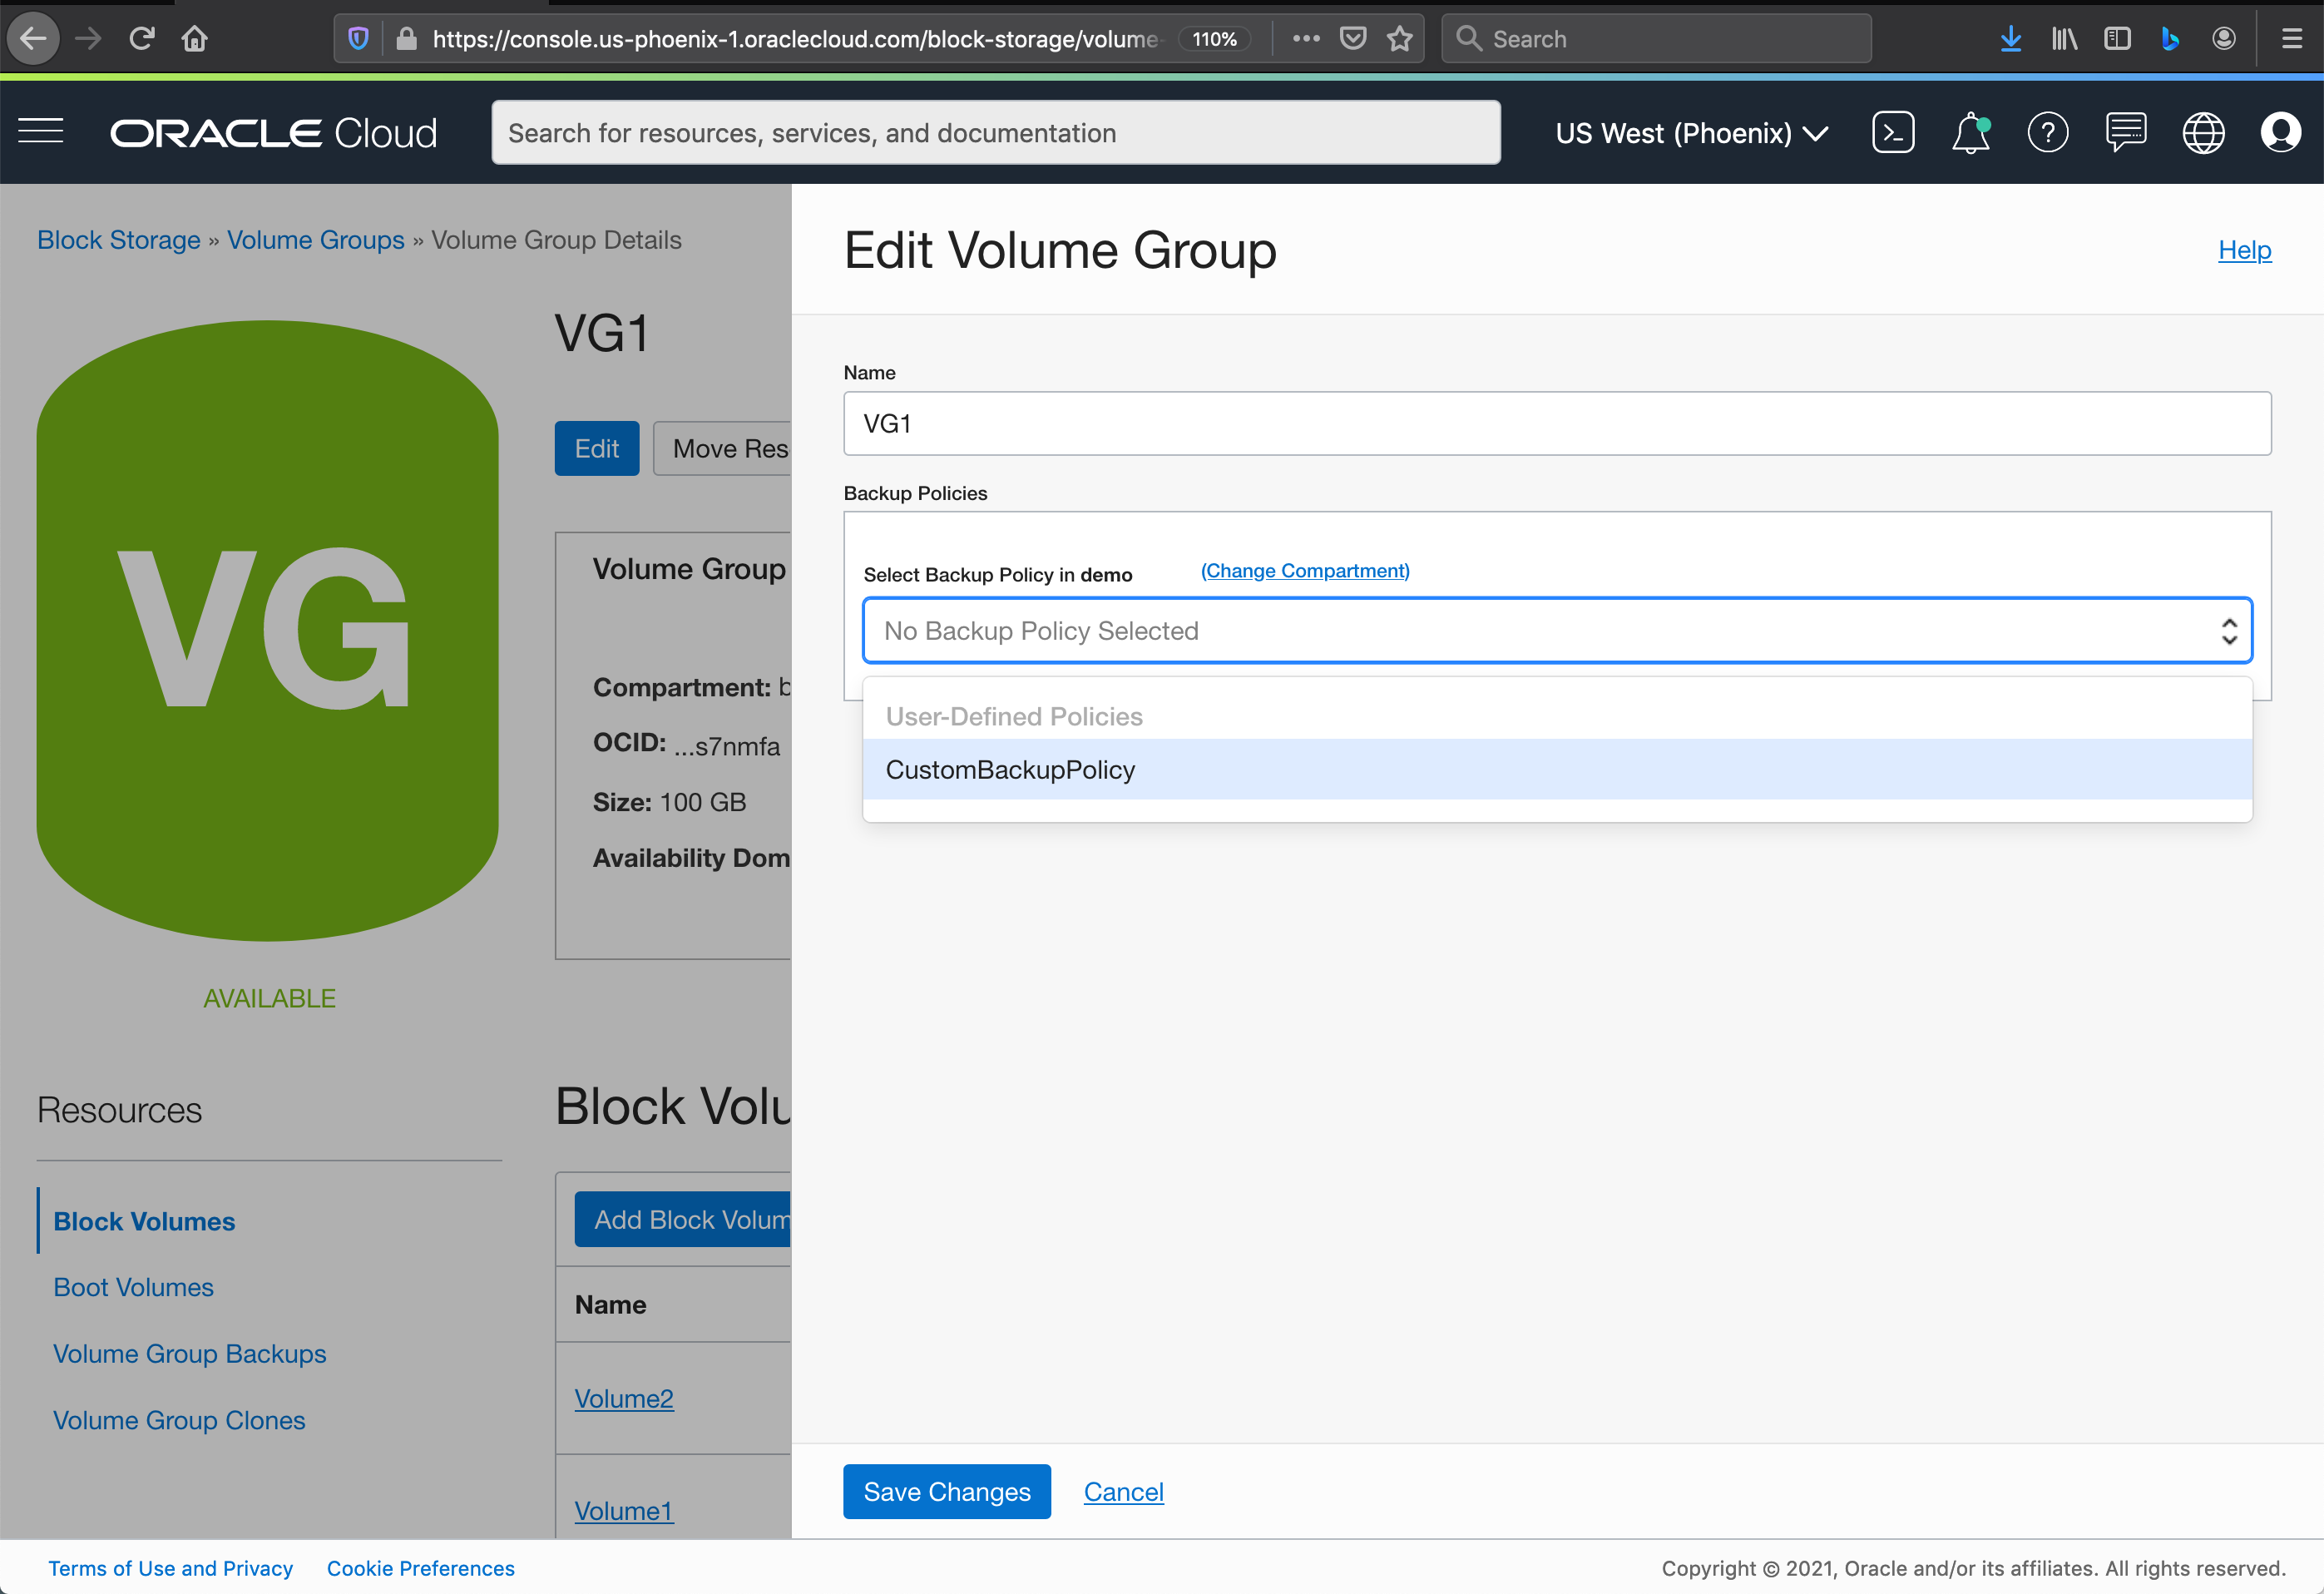This screenshot has height=1594, width=2324.
Task: Go to Volume Group Backups
Action: [x=189, y=1353]
